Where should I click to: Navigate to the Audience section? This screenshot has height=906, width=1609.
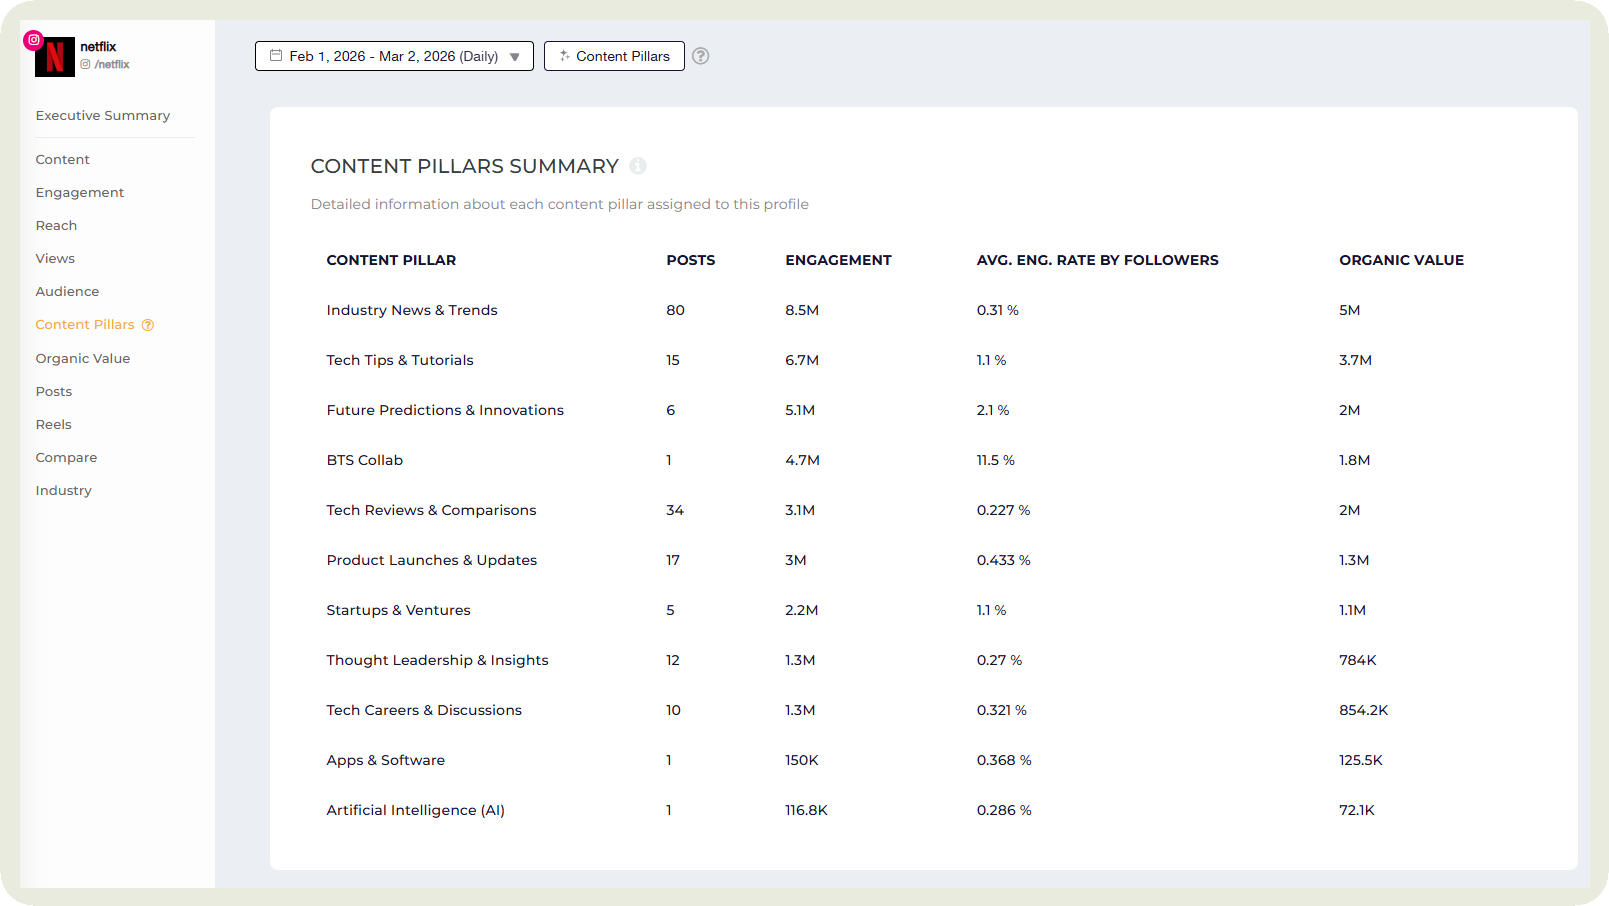coord(67,291)
